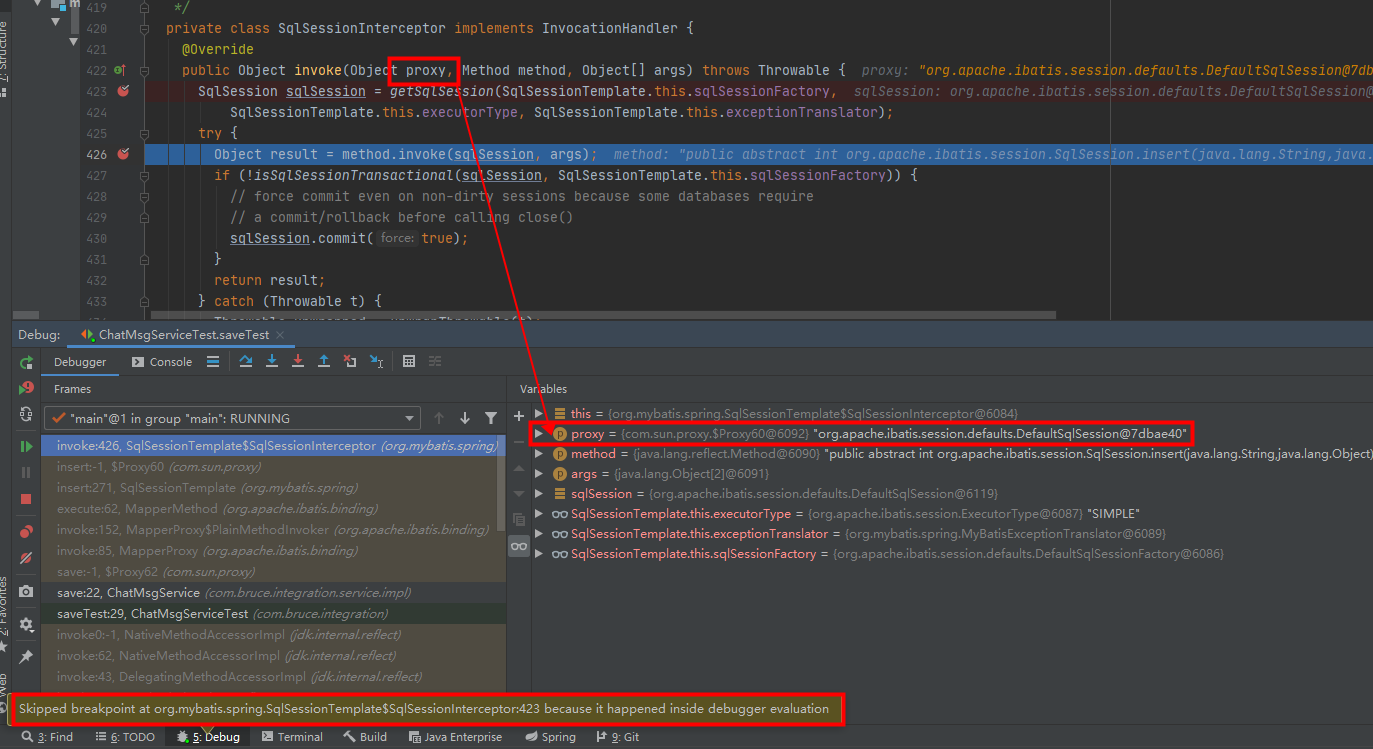This screenshot has height=749, width=1373.
Task: Click the override gutter icon at line 422
Action: tap(119, 70)
